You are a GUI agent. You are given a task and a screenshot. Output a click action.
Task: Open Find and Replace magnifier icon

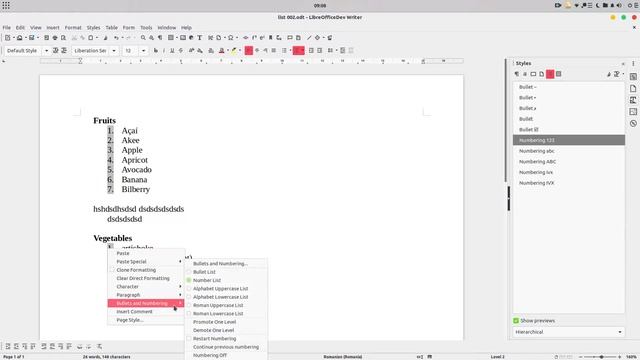(x=143, y=38)
